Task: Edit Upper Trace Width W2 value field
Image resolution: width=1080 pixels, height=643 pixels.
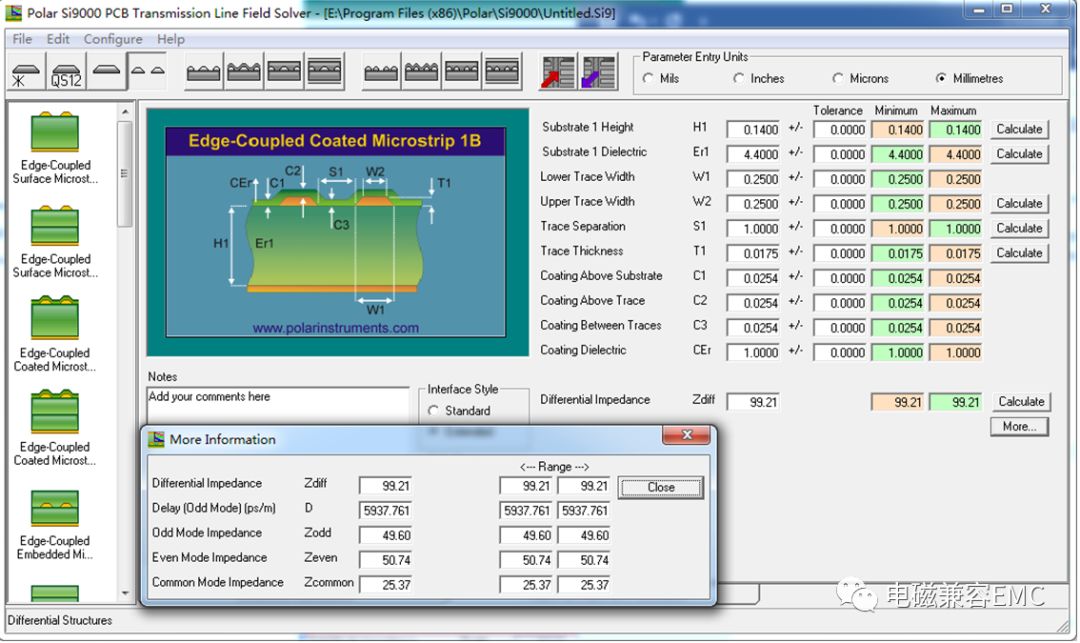Action: click(x=753, y=204)
